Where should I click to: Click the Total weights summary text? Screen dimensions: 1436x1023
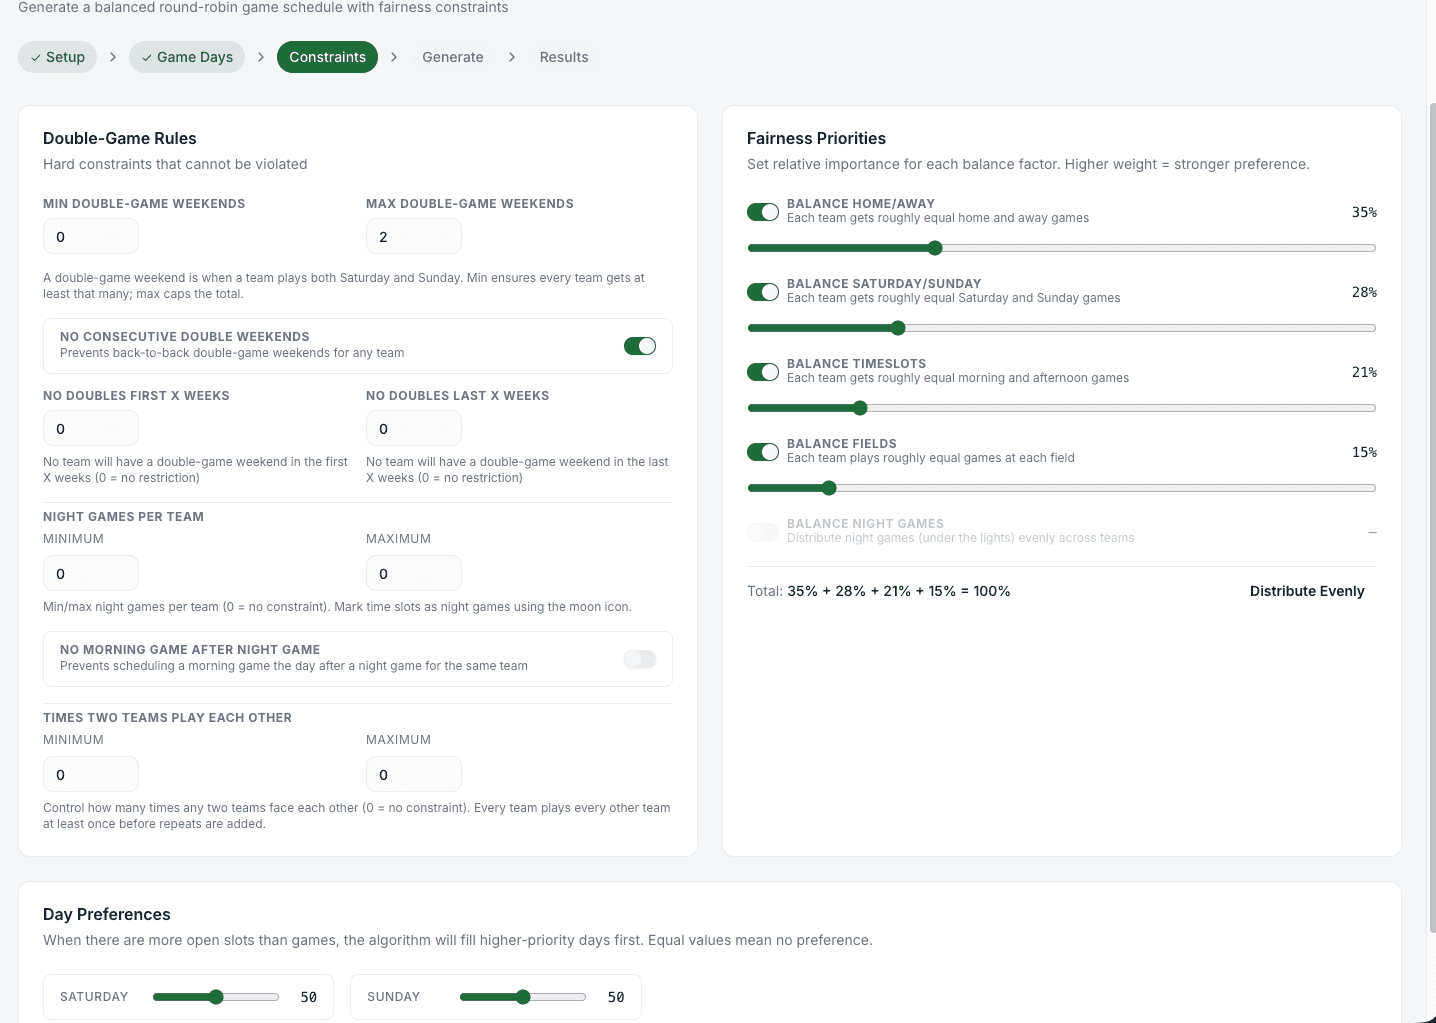pos(879,591)
